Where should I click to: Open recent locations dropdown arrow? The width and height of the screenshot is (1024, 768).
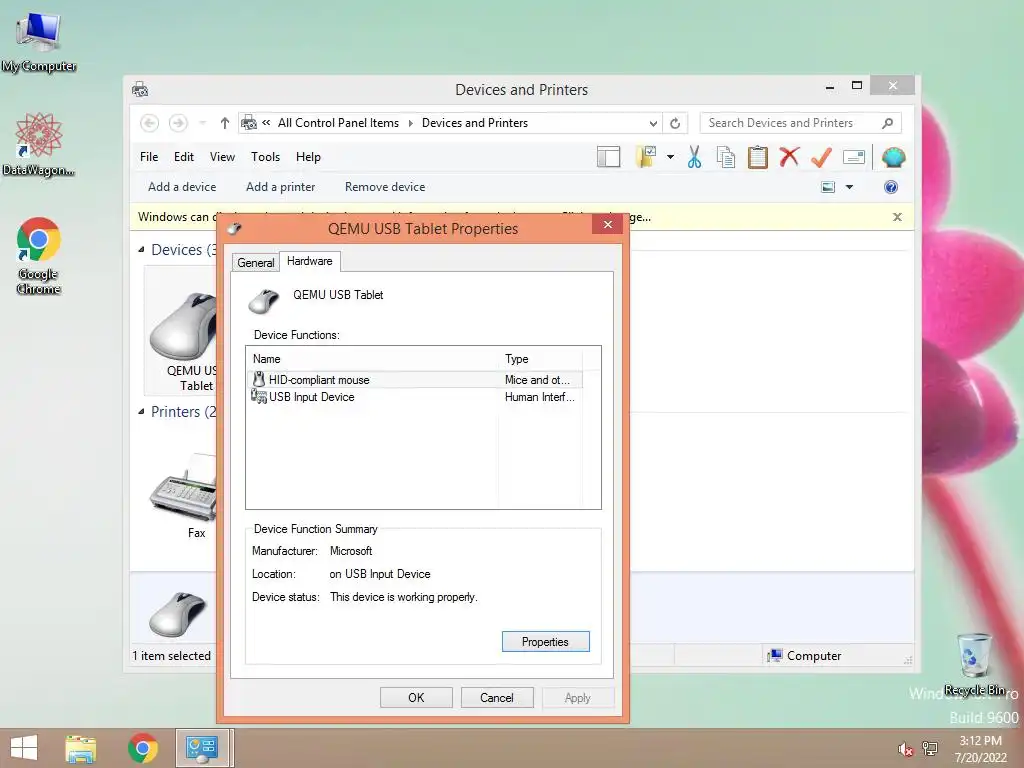coord(202,123)
